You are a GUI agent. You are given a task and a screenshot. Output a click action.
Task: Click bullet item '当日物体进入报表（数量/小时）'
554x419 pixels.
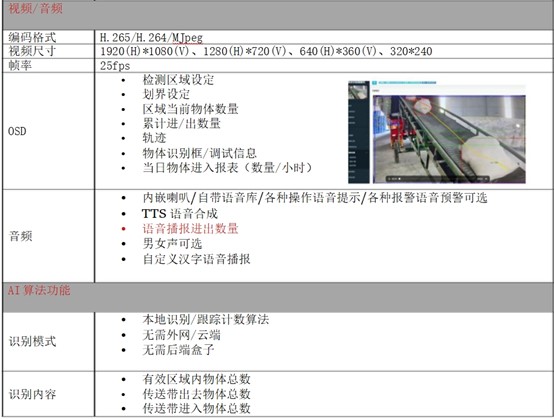click(x=227, y=167)
